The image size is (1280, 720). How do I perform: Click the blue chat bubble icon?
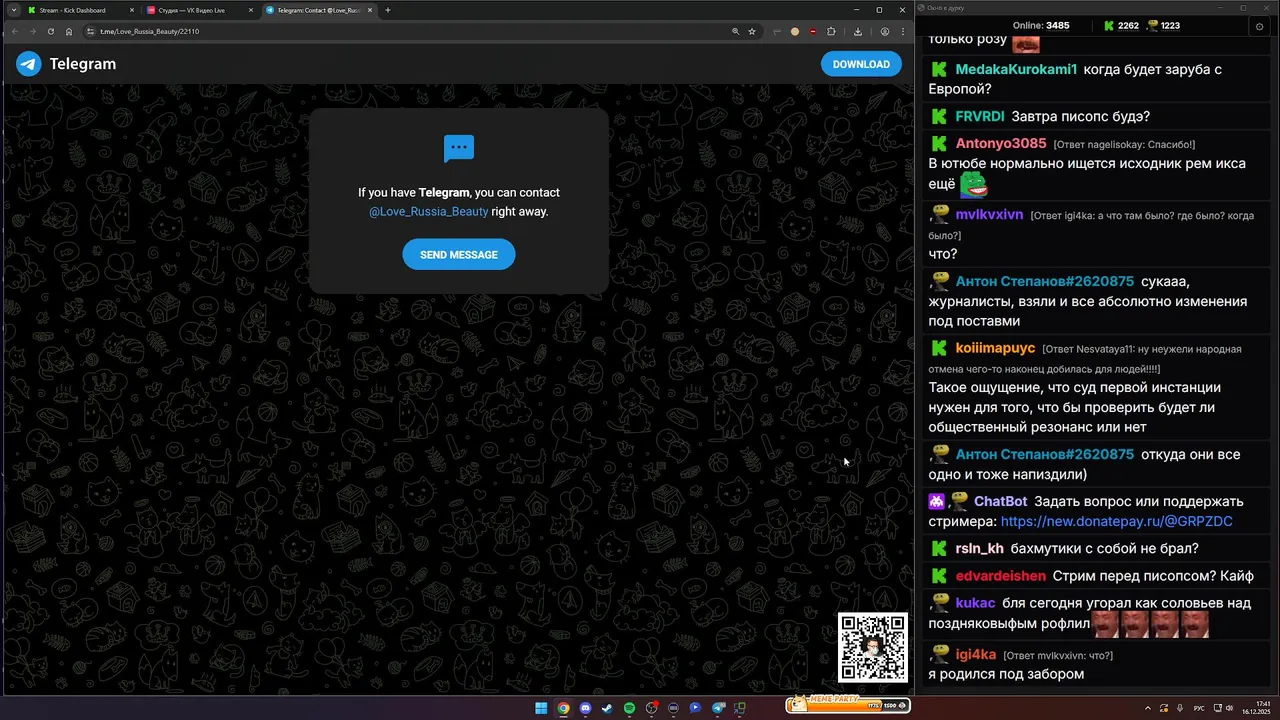(459, 149)
